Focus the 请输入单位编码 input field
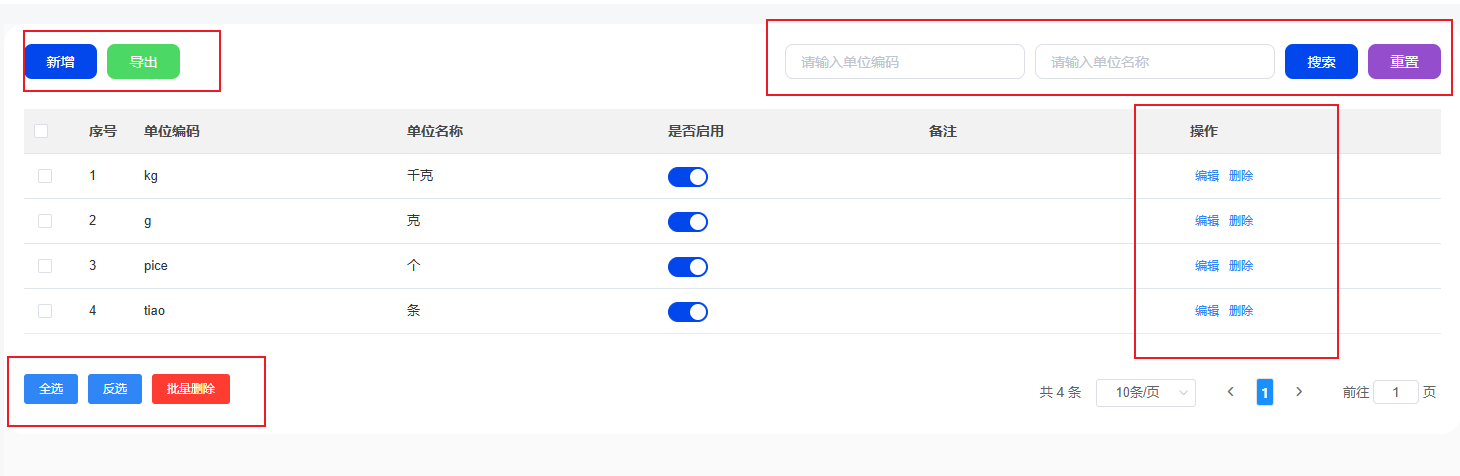This screenshot has height=476, width=1460. (905, 62)
